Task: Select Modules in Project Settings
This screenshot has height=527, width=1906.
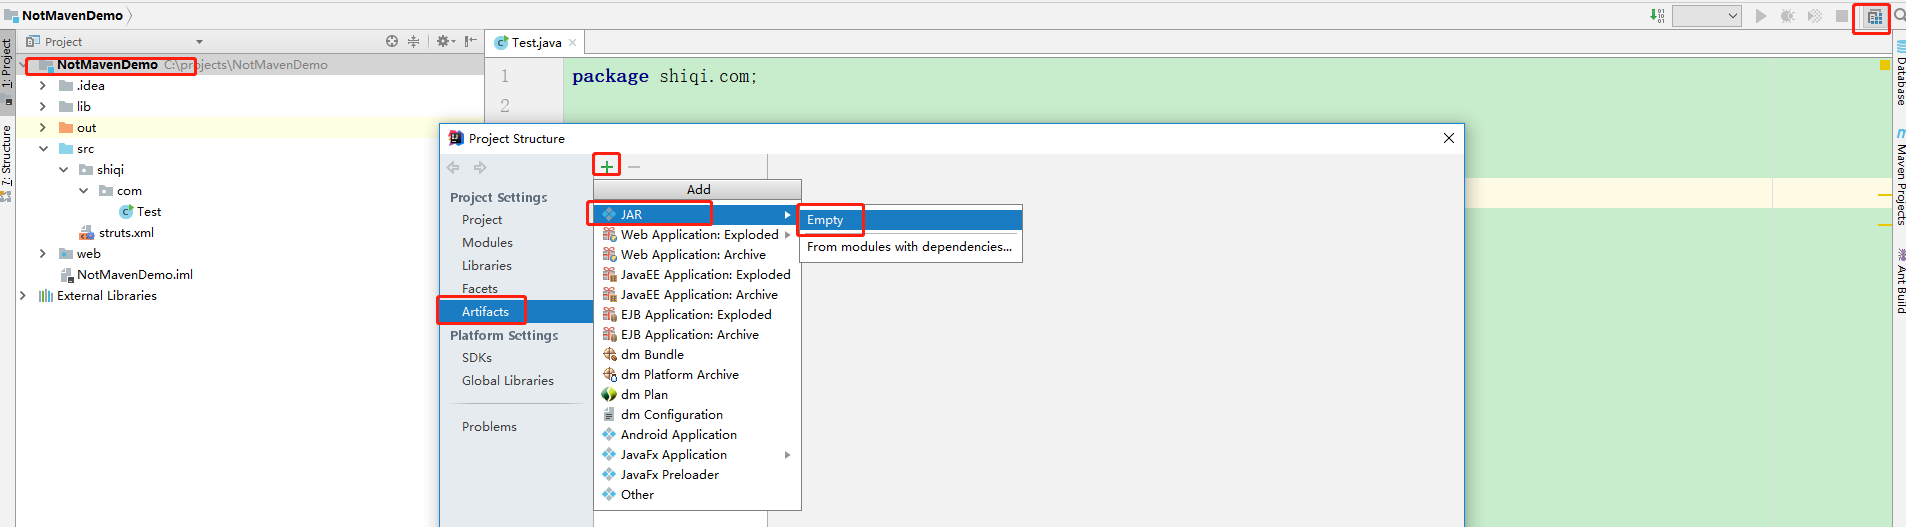Action: tap(487, 243)
